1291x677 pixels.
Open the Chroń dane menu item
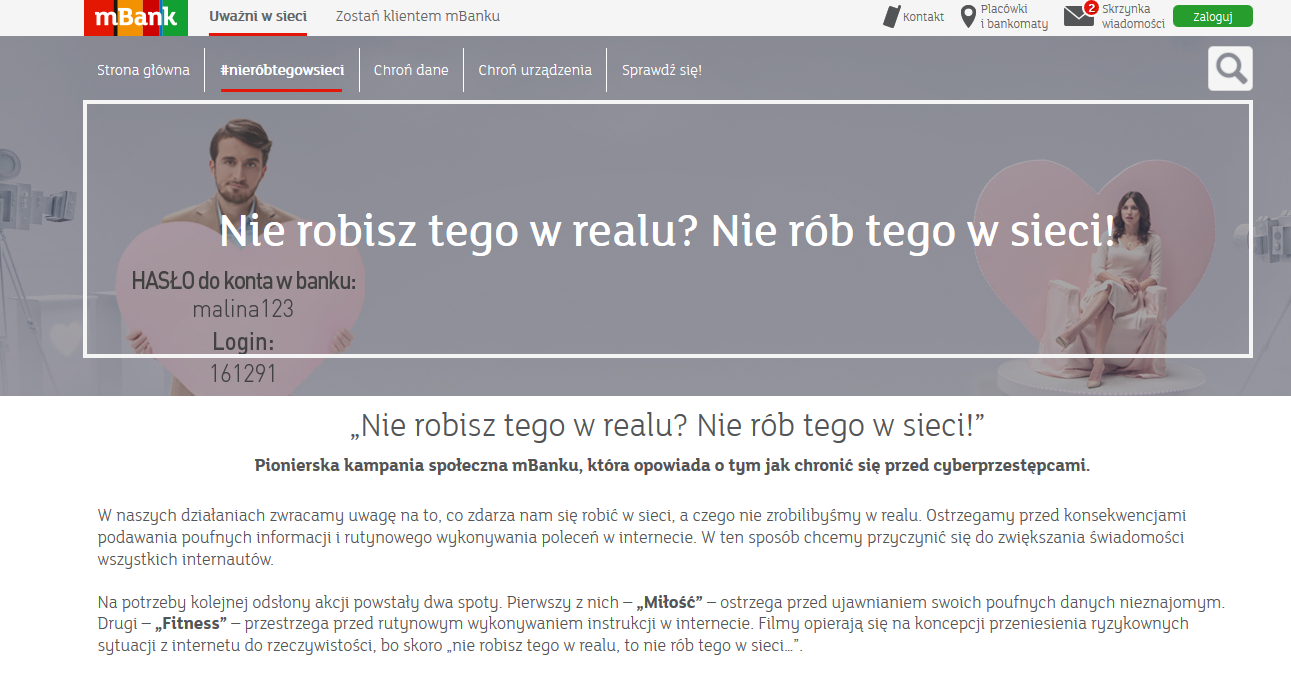tap(411, 70)
